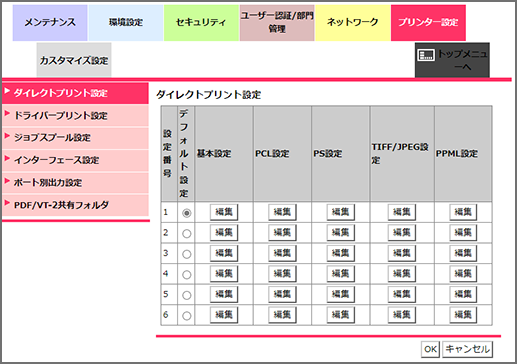This screenshot has height=364, width=517.
Task: Edit 基本設定 for setting 5
Action: click(224, 294)
